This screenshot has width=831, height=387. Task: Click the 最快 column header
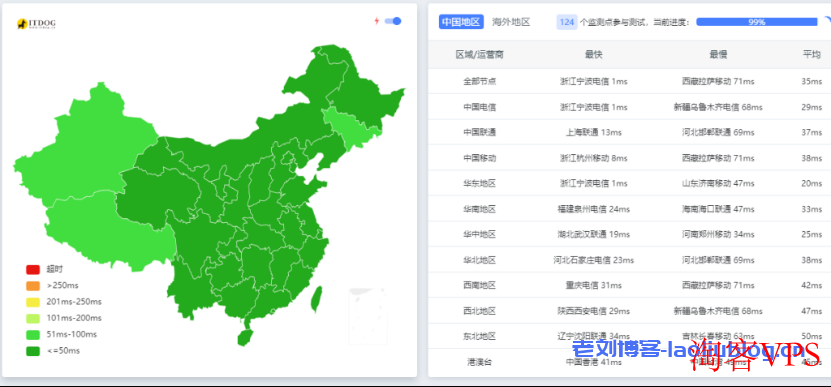(594, 55)
